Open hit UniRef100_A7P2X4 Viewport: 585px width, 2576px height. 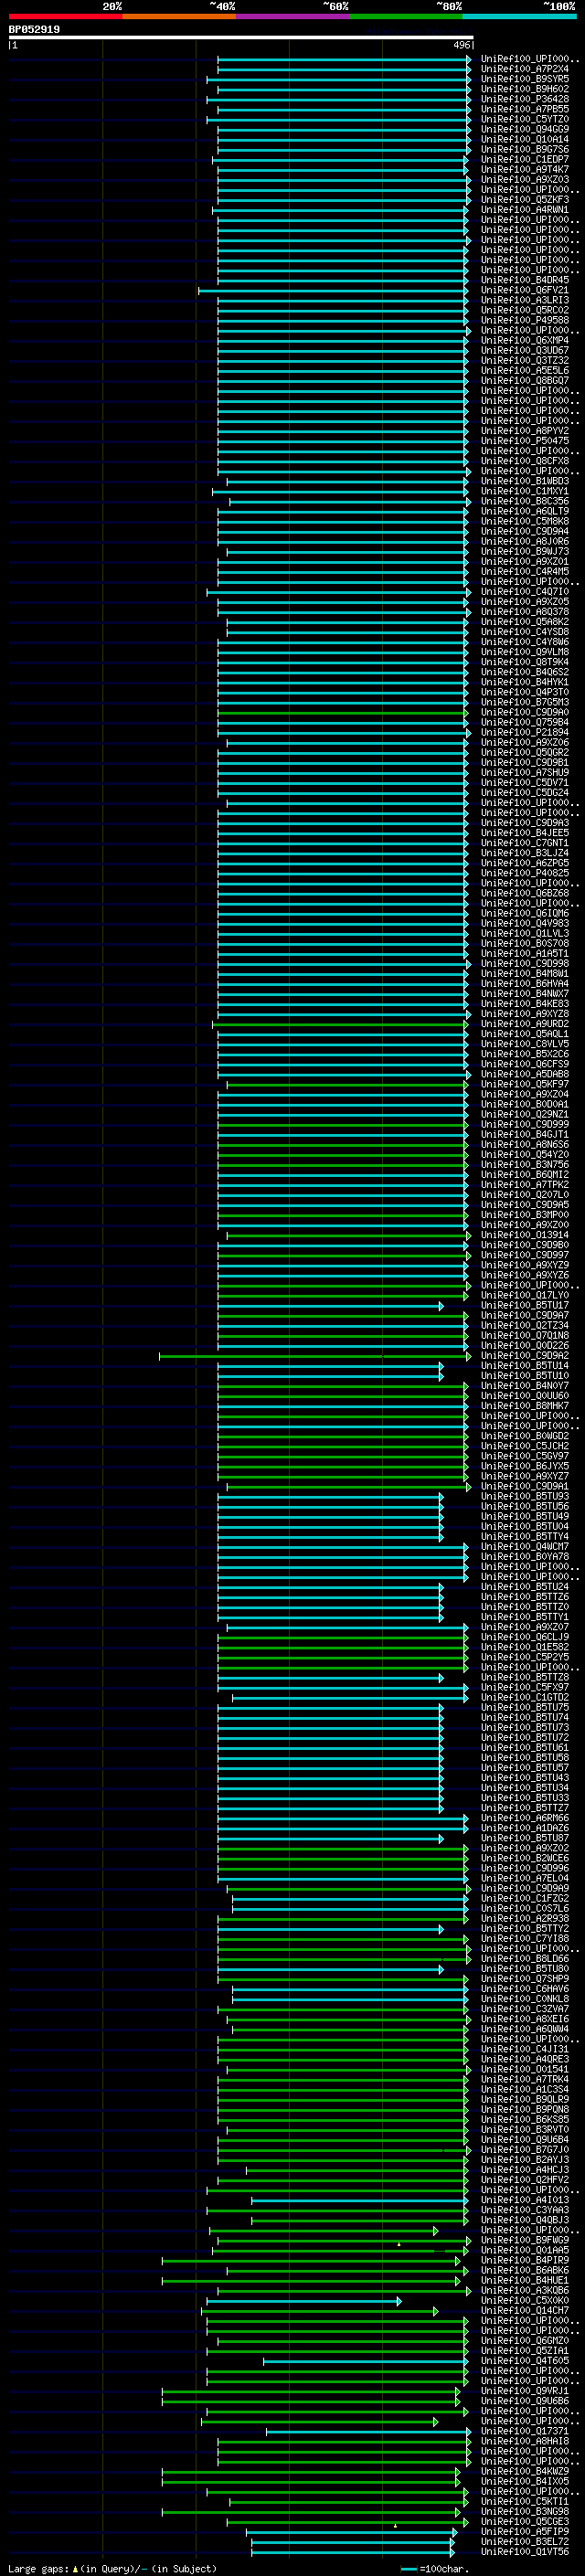525,69
